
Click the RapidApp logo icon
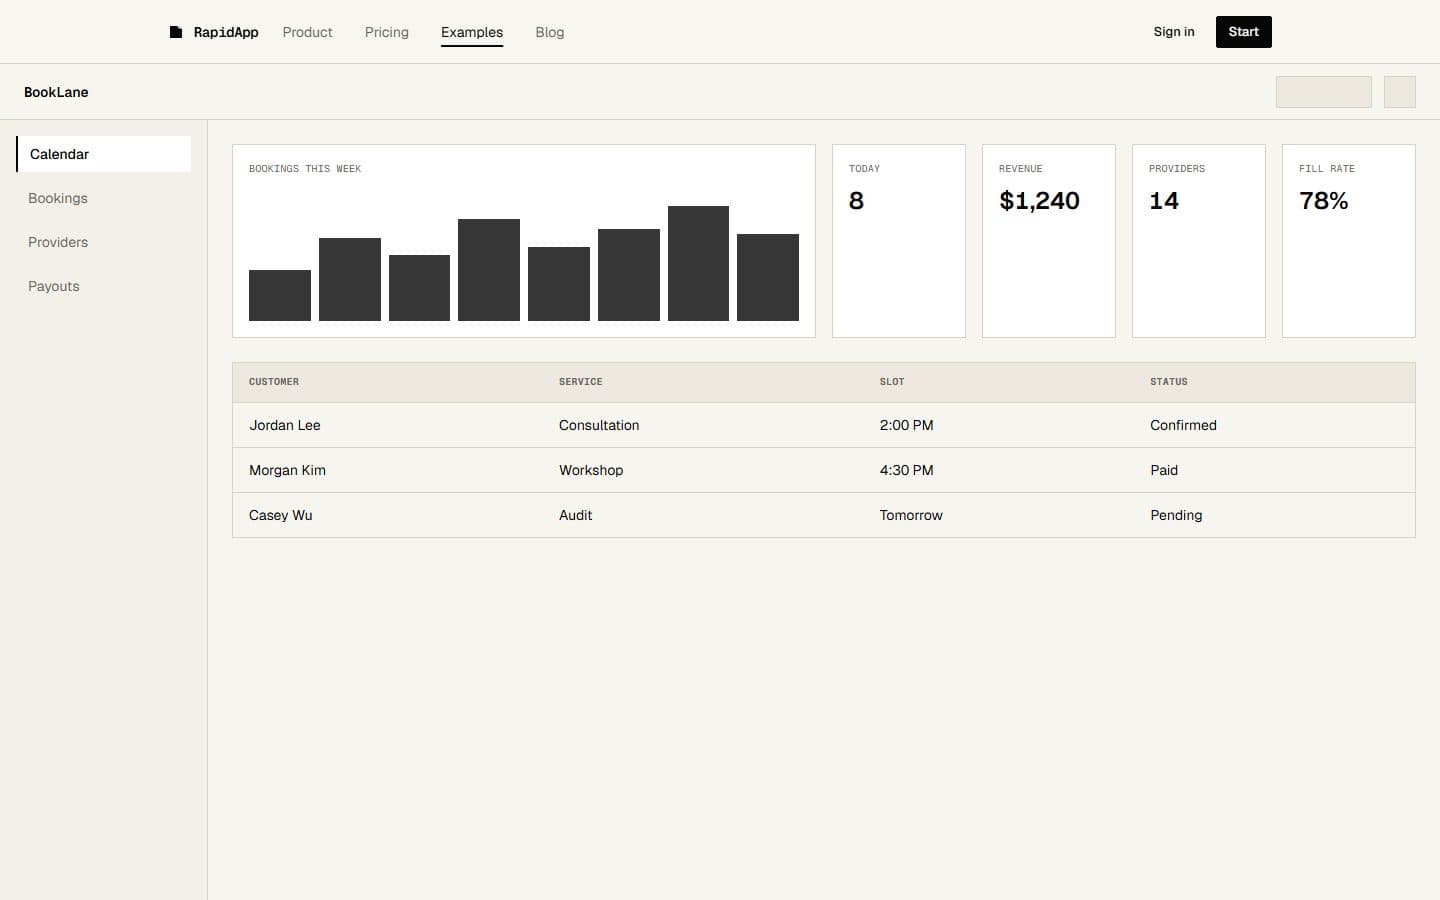point(176,32)
